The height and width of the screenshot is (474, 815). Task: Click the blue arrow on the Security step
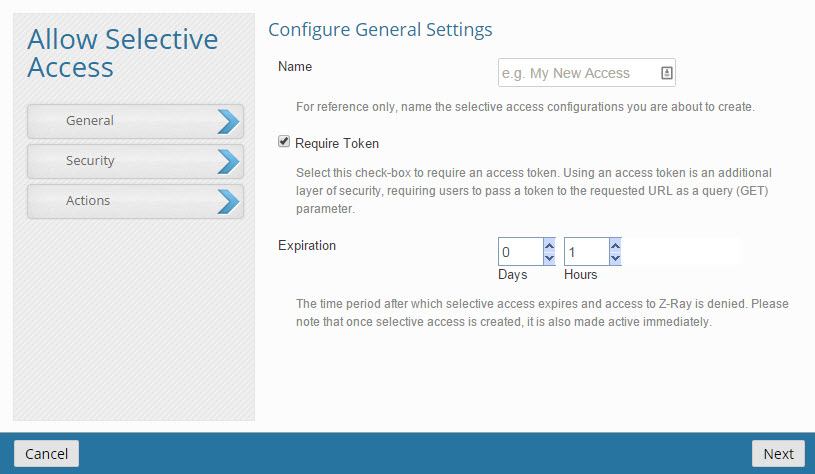click(x=228, y=161)
